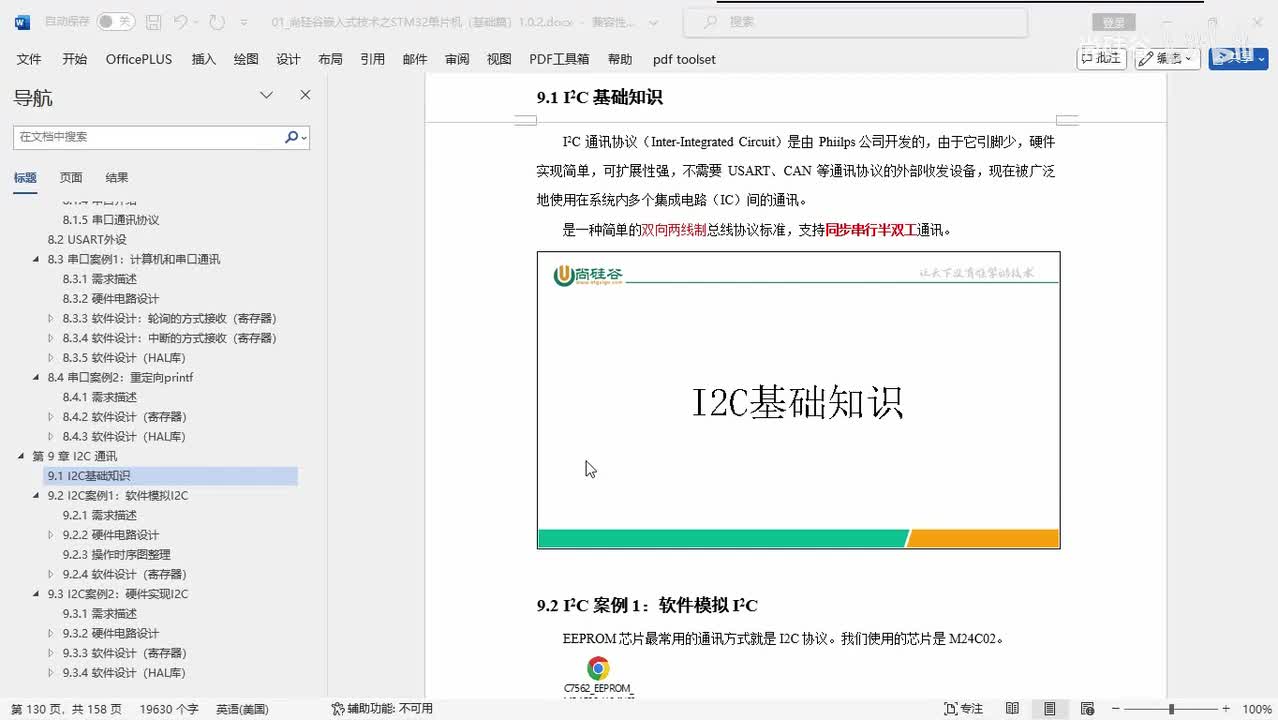Select heading 8.1.5 串口通讯协议

[x=111, y=220]
